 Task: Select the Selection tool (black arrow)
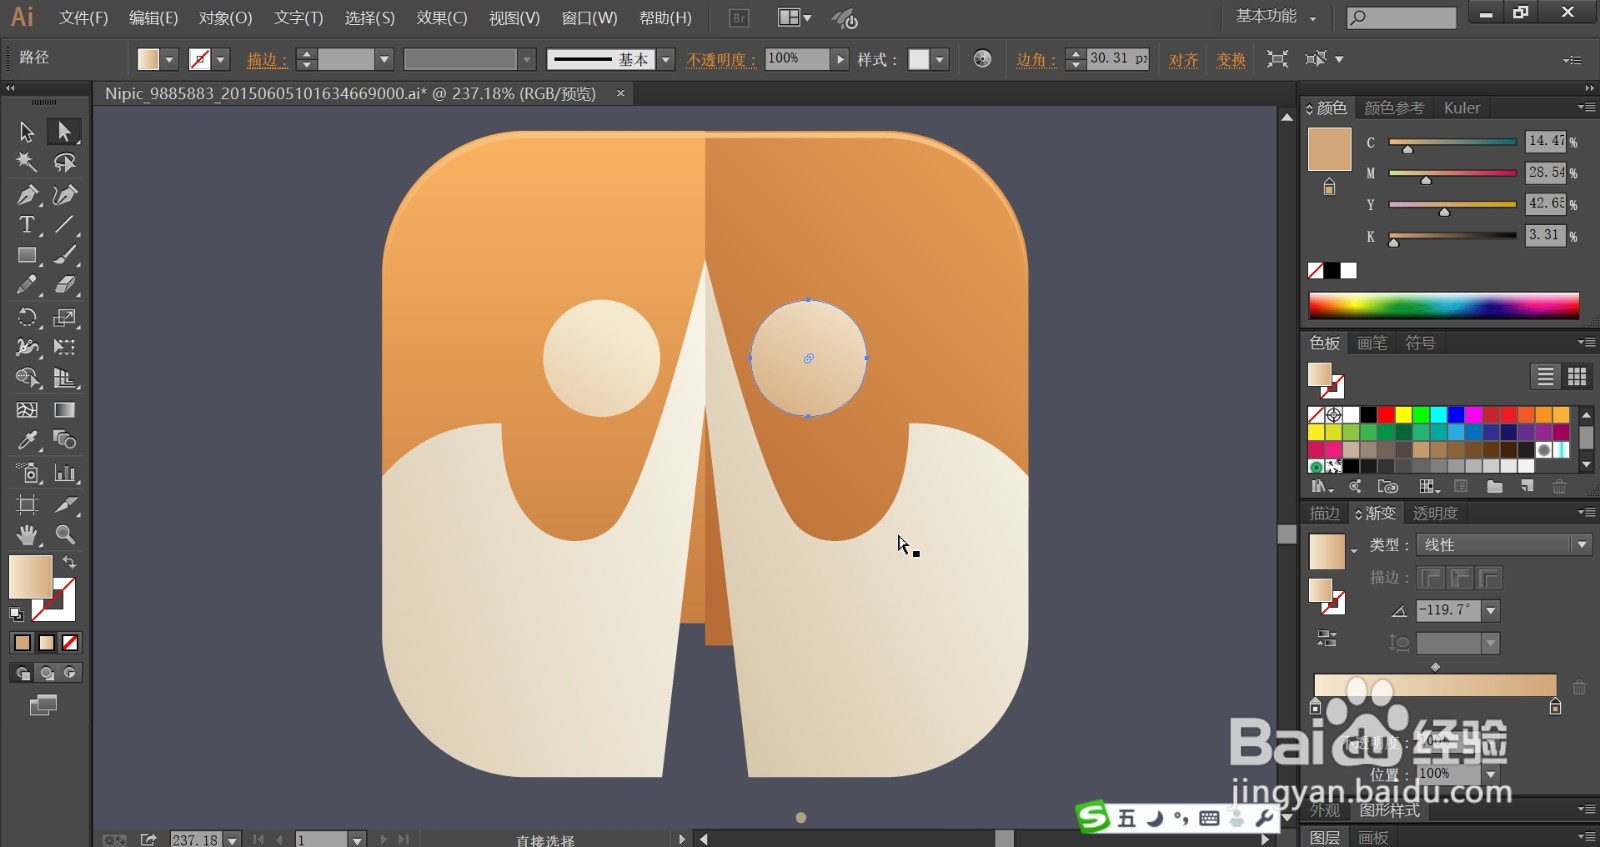pyautogui.click(x=27, y=132)
